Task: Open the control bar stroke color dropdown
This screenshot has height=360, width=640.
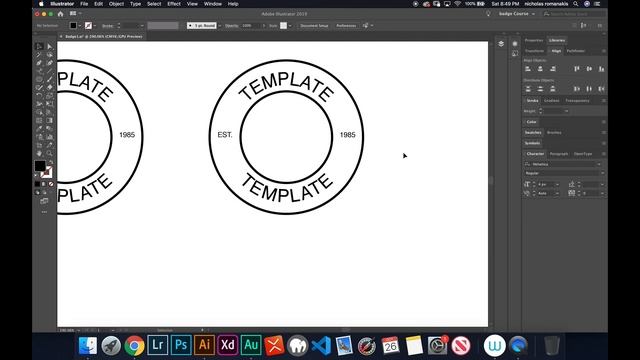Action: pyautogui.click(x=95, y=26)
